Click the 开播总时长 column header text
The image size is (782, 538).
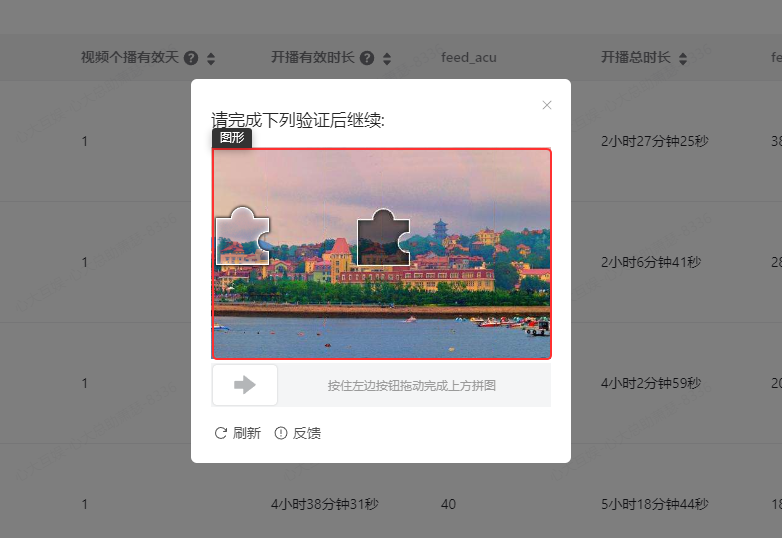coord(636,57)
